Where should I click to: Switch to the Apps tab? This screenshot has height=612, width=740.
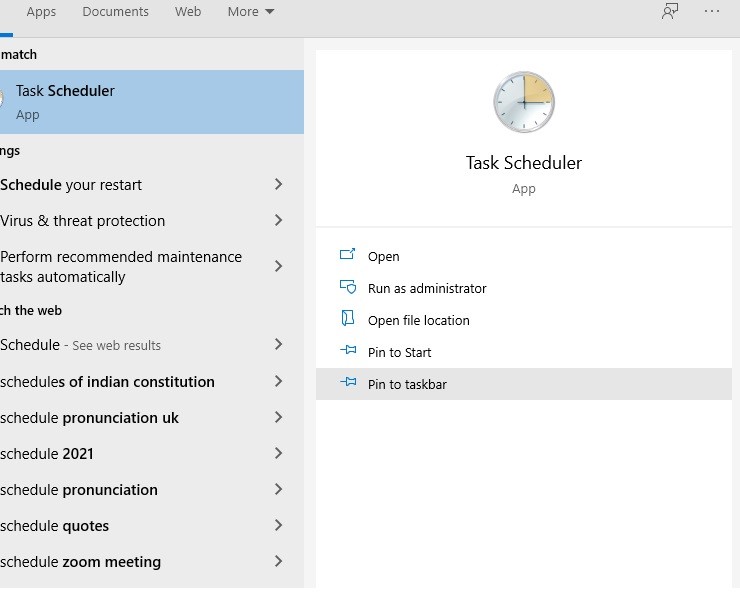[41, 11]
